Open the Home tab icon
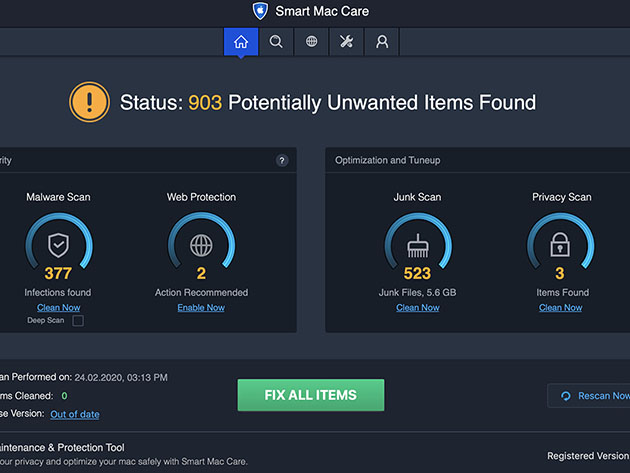 (x=240, y=42)
